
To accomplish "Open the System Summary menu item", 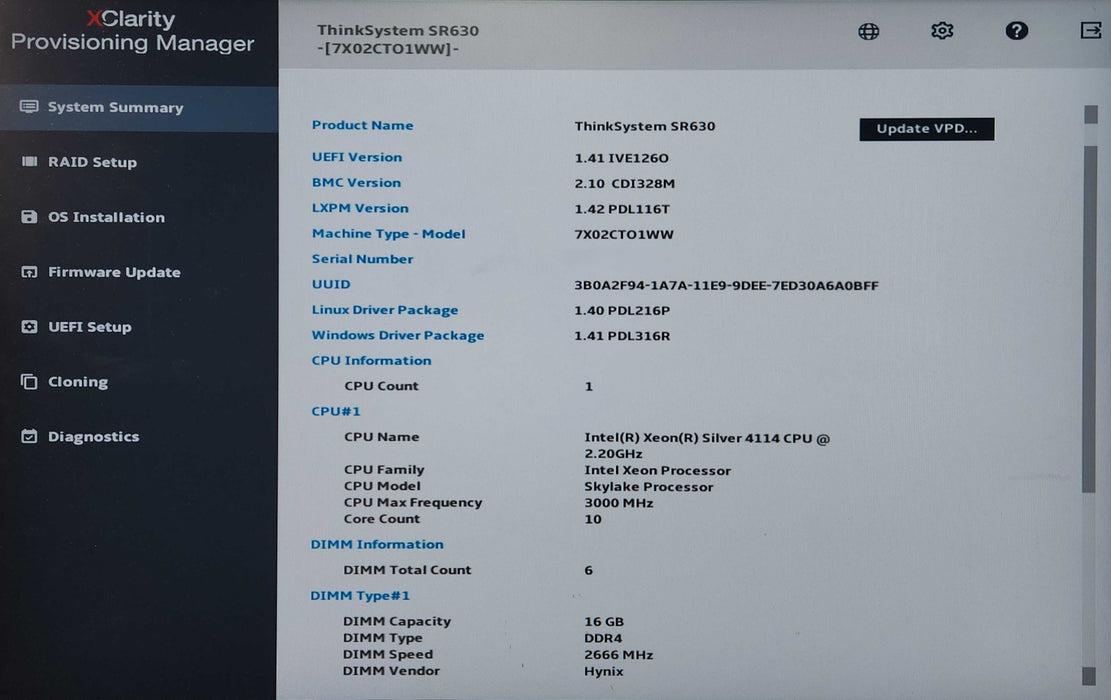I will [139, 108].
